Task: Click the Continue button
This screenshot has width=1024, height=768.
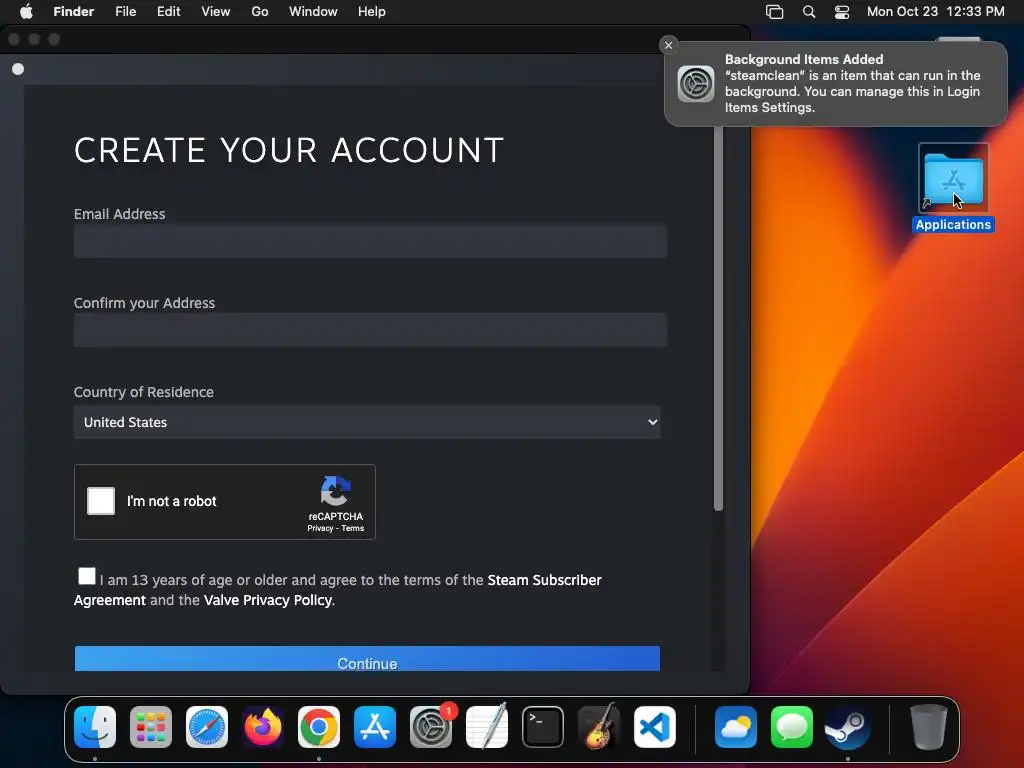Action: (x=367, y=658)
